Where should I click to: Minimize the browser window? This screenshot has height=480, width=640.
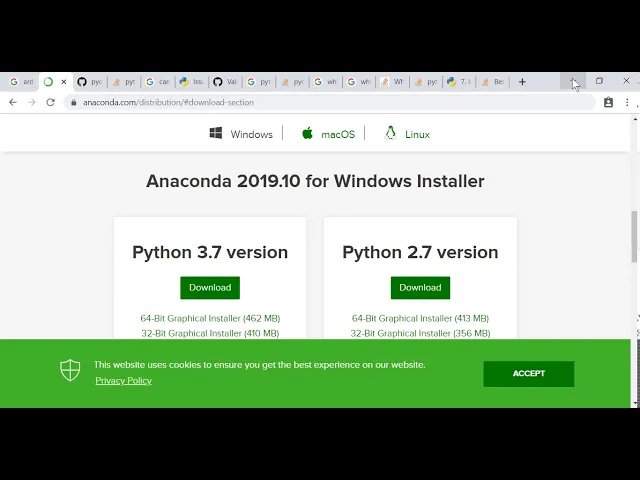(573, 81)
